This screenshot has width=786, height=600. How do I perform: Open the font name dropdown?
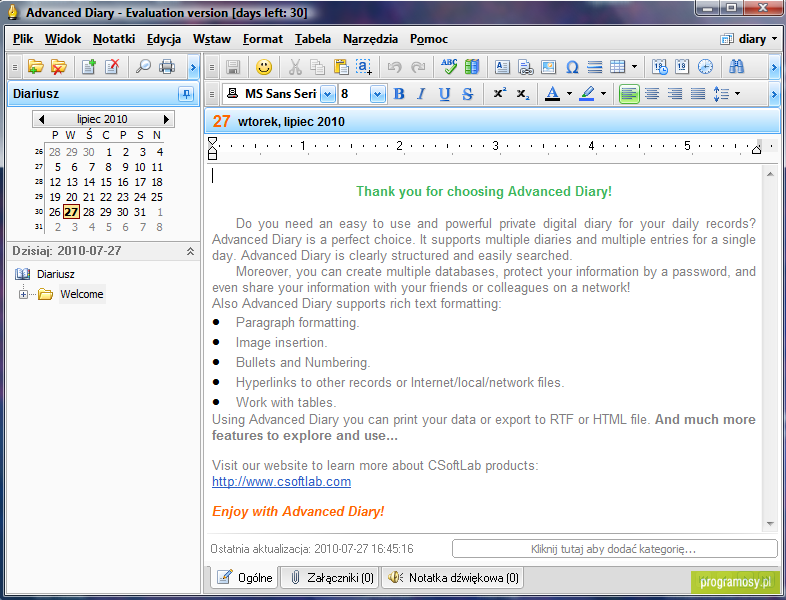tap(327, 94)
